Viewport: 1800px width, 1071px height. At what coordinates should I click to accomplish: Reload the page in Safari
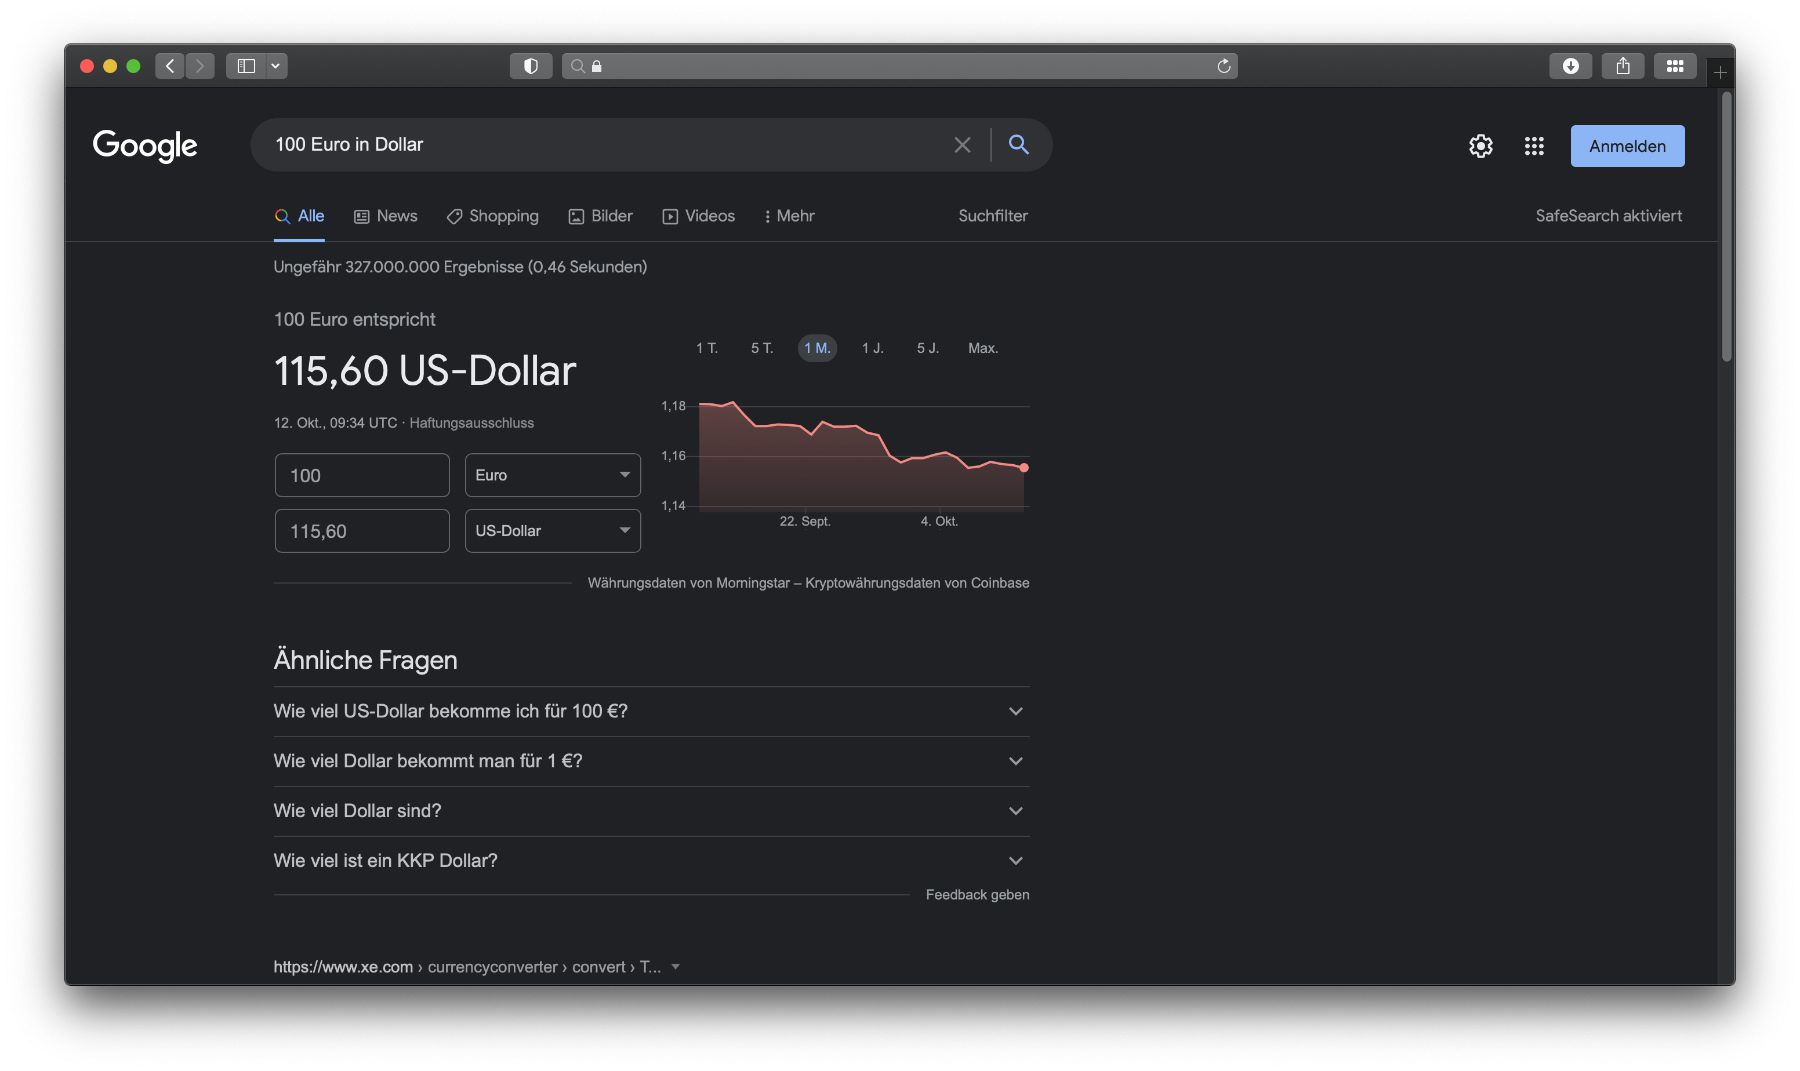click(1223, 66)
